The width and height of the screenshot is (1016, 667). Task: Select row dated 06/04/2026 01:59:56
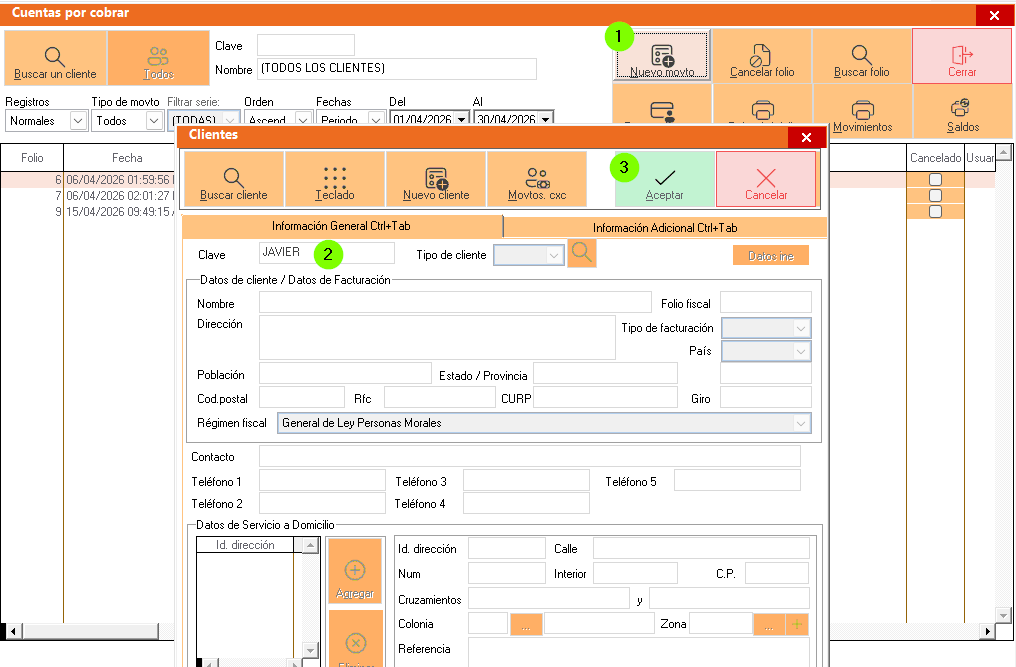coord(88,180)
